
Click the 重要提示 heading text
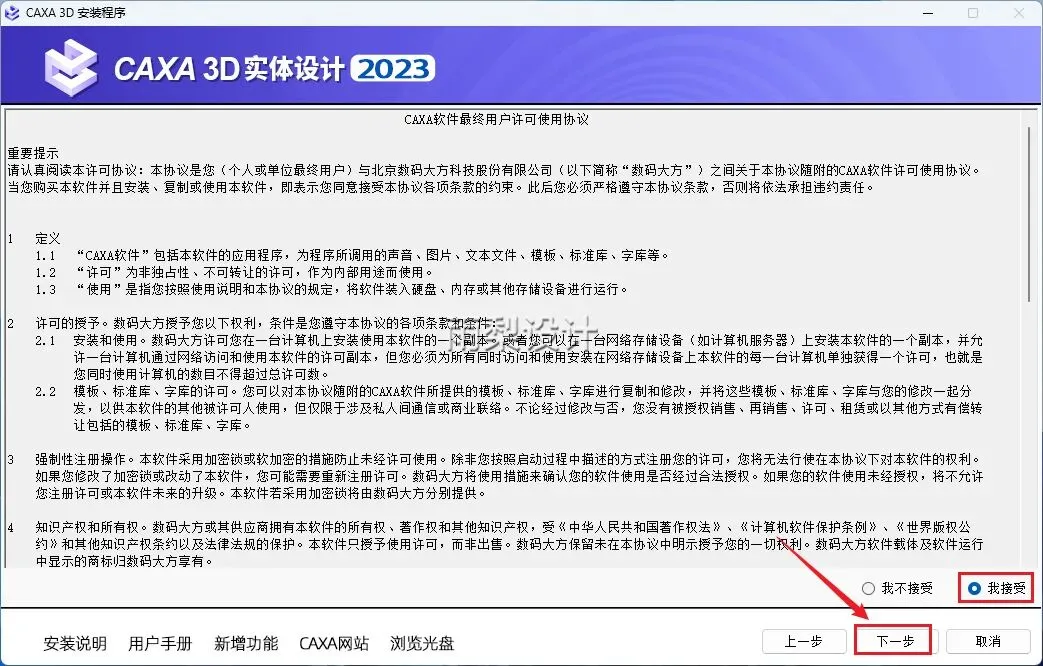pos(33,154)
